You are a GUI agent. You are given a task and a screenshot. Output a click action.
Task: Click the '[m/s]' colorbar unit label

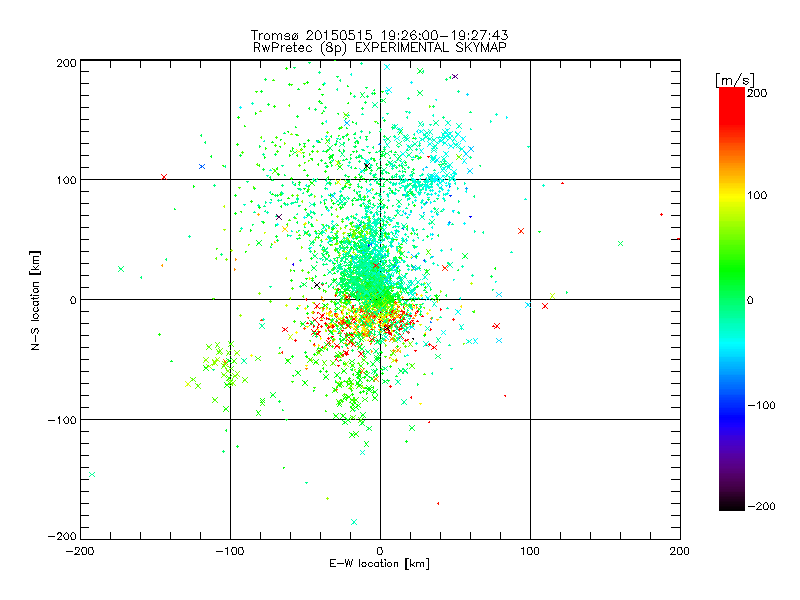click(735, 80)
